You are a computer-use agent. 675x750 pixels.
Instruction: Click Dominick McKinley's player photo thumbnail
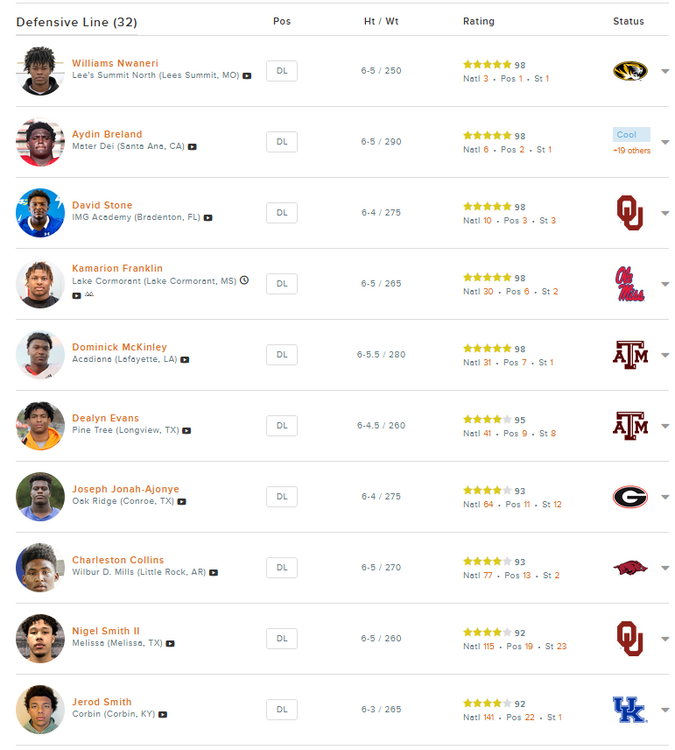40,355
